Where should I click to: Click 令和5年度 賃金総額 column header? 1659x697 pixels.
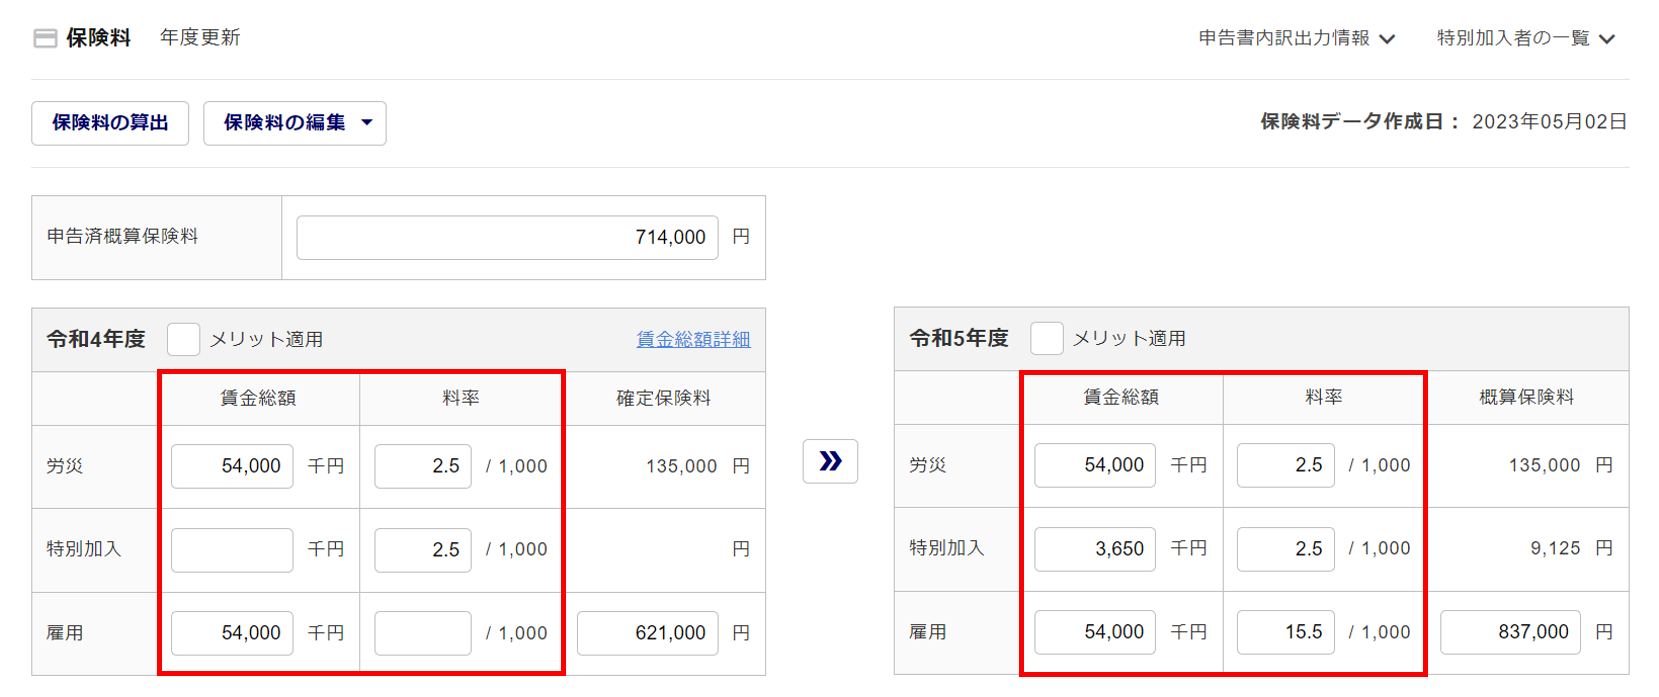pyautogui.click(x=1121, y=397)
